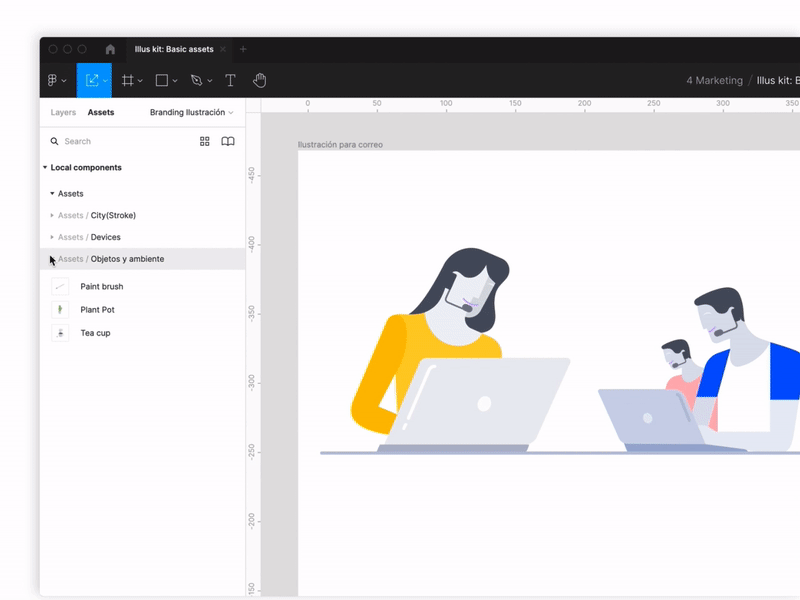The width and height of the screenshot is (800, 600).
Task: Switch assets to grid view
Action: click(205, 141)
